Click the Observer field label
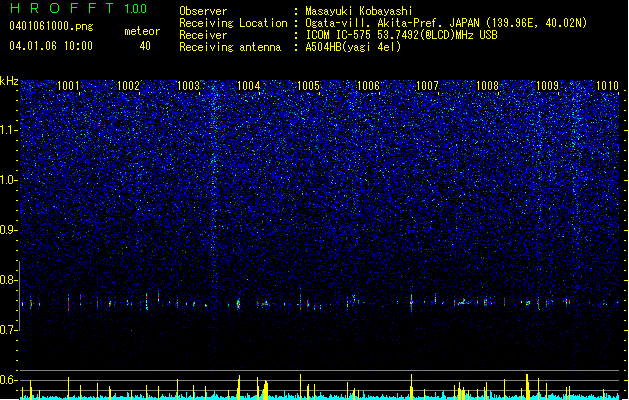 click(203, 11)
